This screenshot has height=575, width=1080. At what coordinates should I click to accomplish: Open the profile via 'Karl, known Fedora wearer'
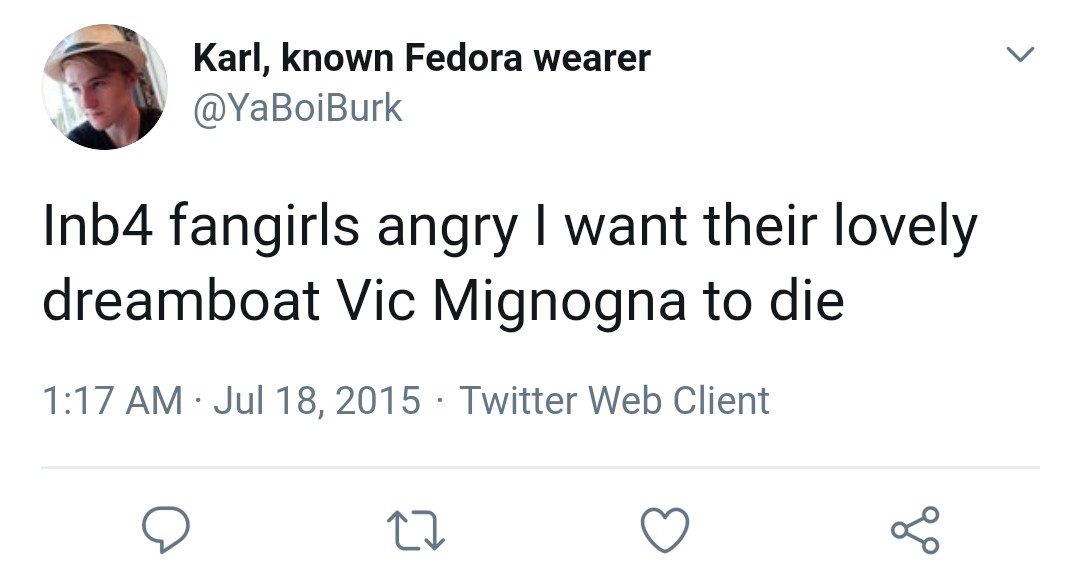pos(422,58)
